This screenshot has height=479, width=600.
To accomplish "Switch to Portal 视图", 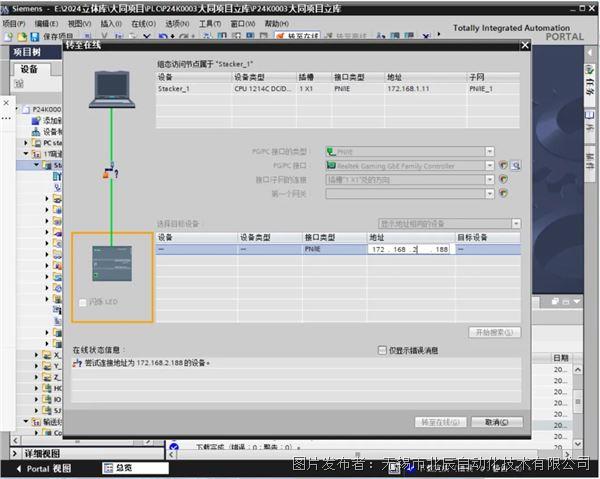I will click(x=44, y=469).
